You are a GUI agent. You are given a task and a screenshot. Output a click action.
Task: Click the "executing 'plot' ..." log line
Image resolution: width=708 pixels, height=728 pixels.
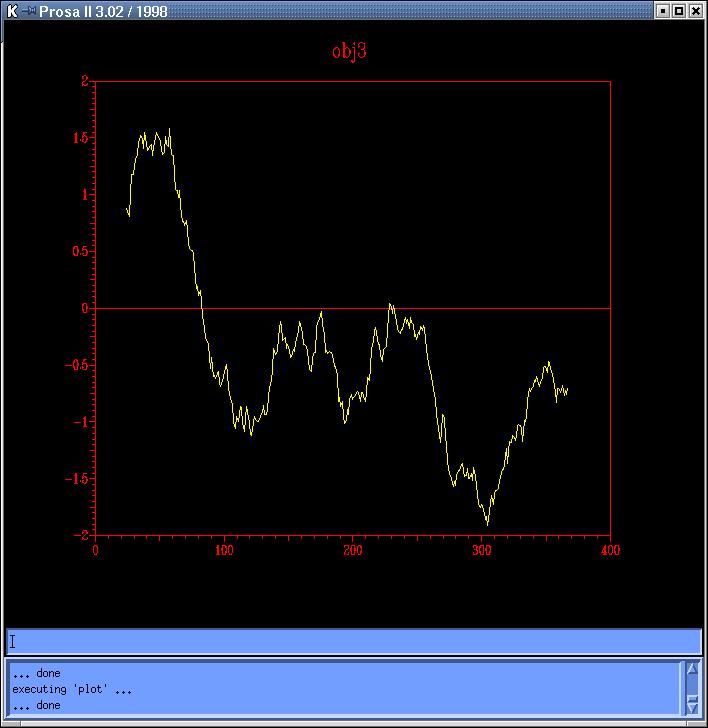(x=72, y=689)
